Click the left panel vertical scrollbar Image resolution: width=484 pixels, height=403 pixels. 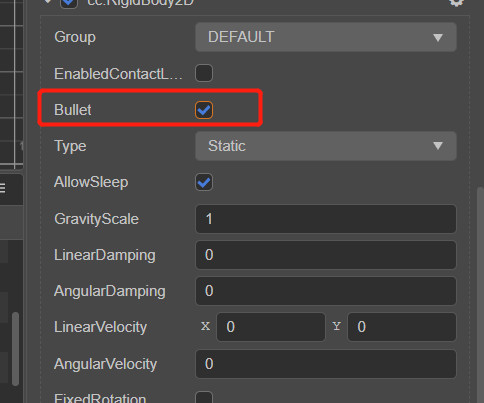click(x=15, y=349)
